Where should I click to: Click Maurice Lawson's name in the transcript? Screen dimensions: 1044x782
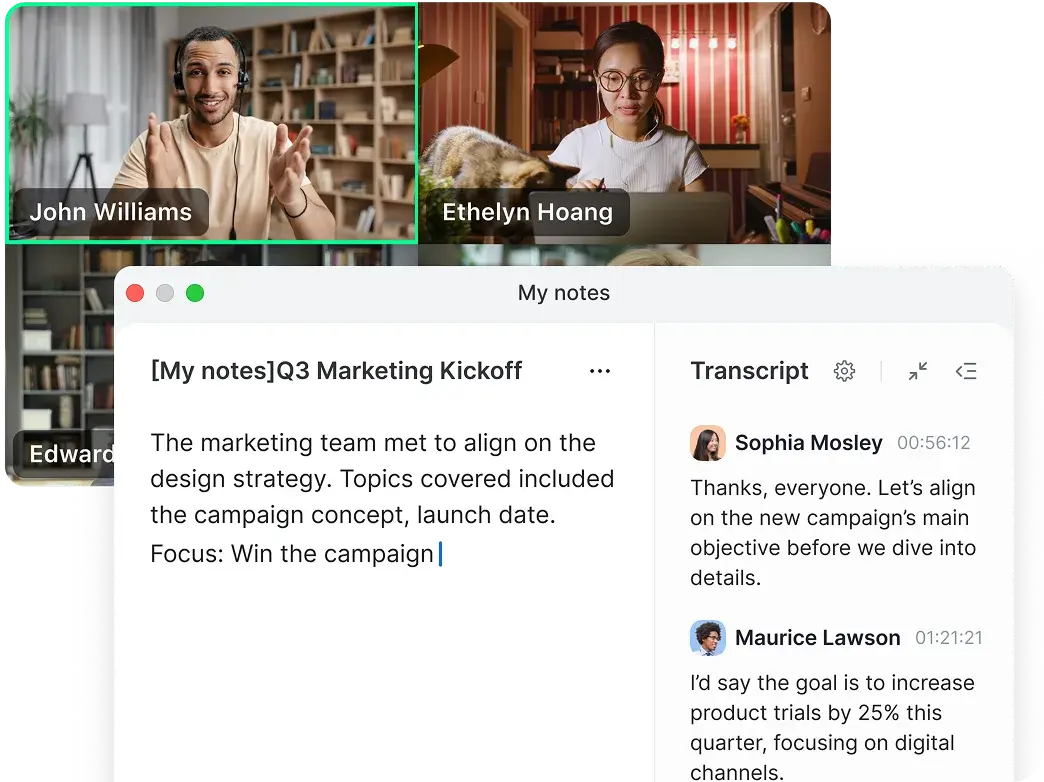coord(817,638)
